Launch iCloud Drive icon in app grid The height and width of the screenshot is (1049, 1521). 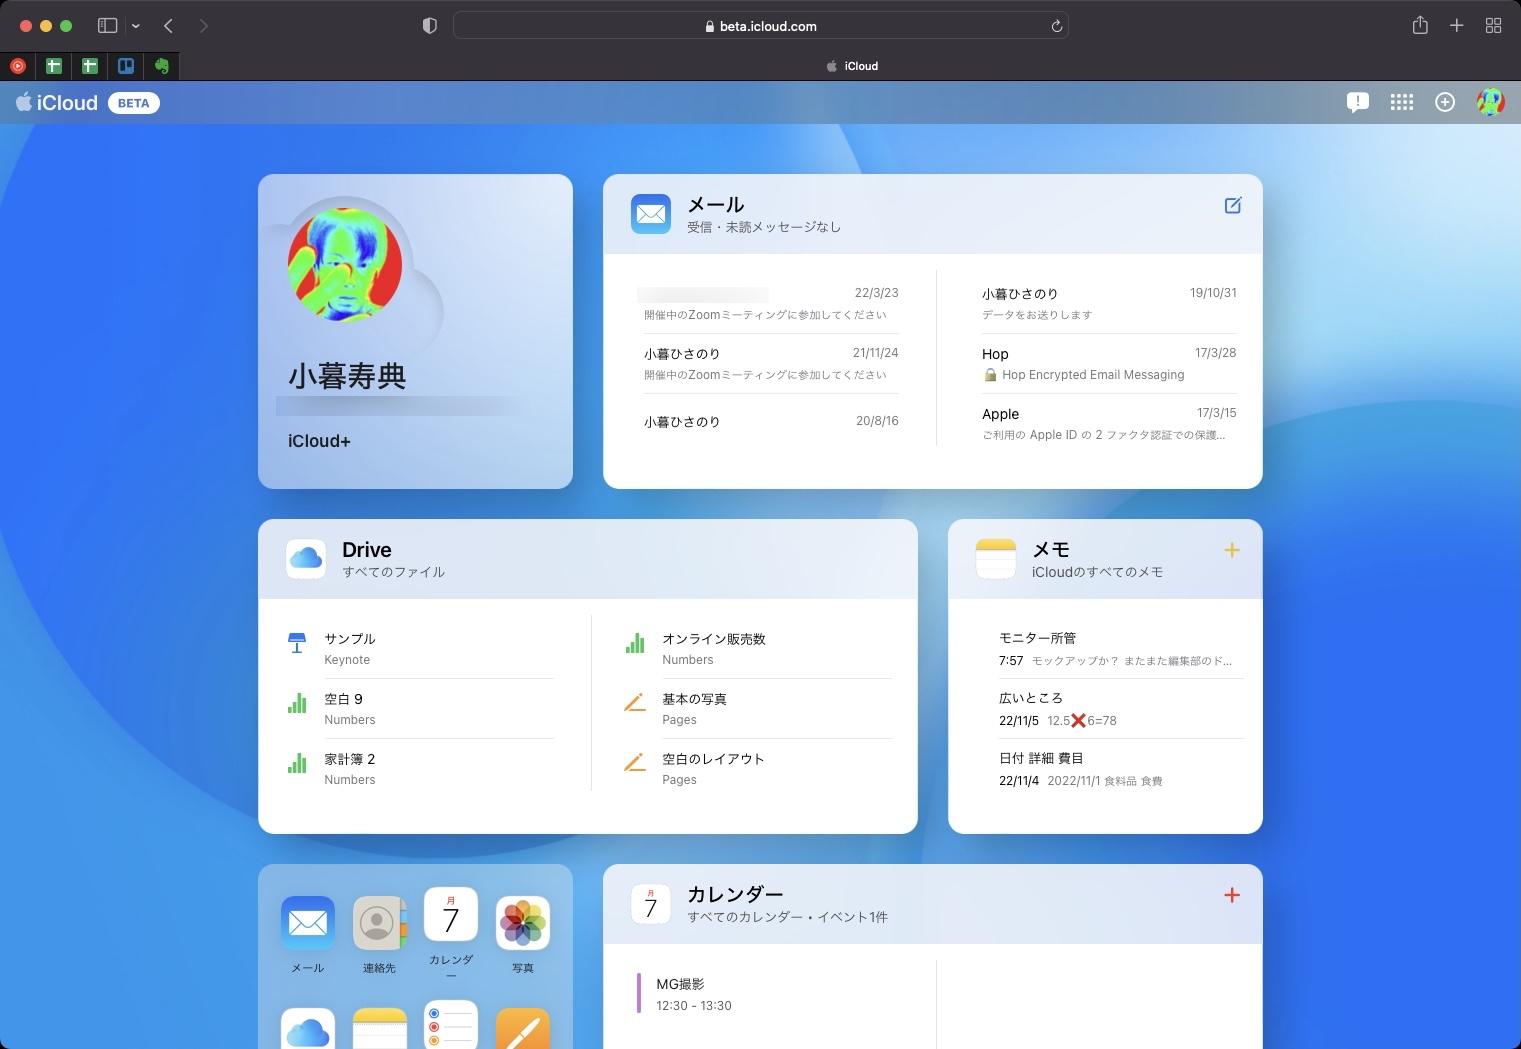click(x=308, y=1028)
